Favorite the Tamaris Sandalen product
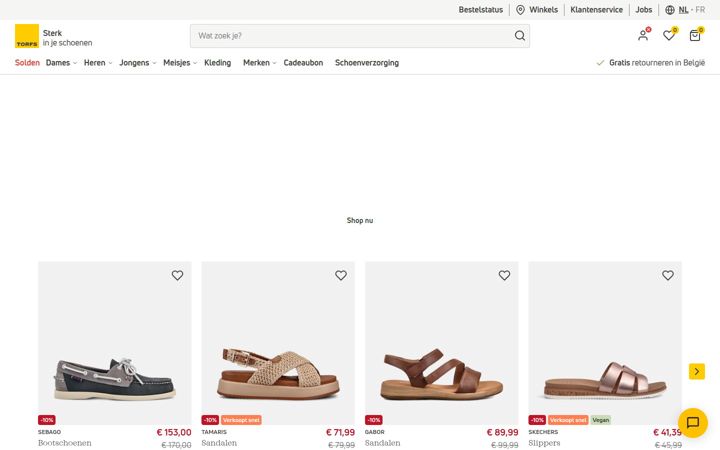720x450 pixels. point(341,275)
